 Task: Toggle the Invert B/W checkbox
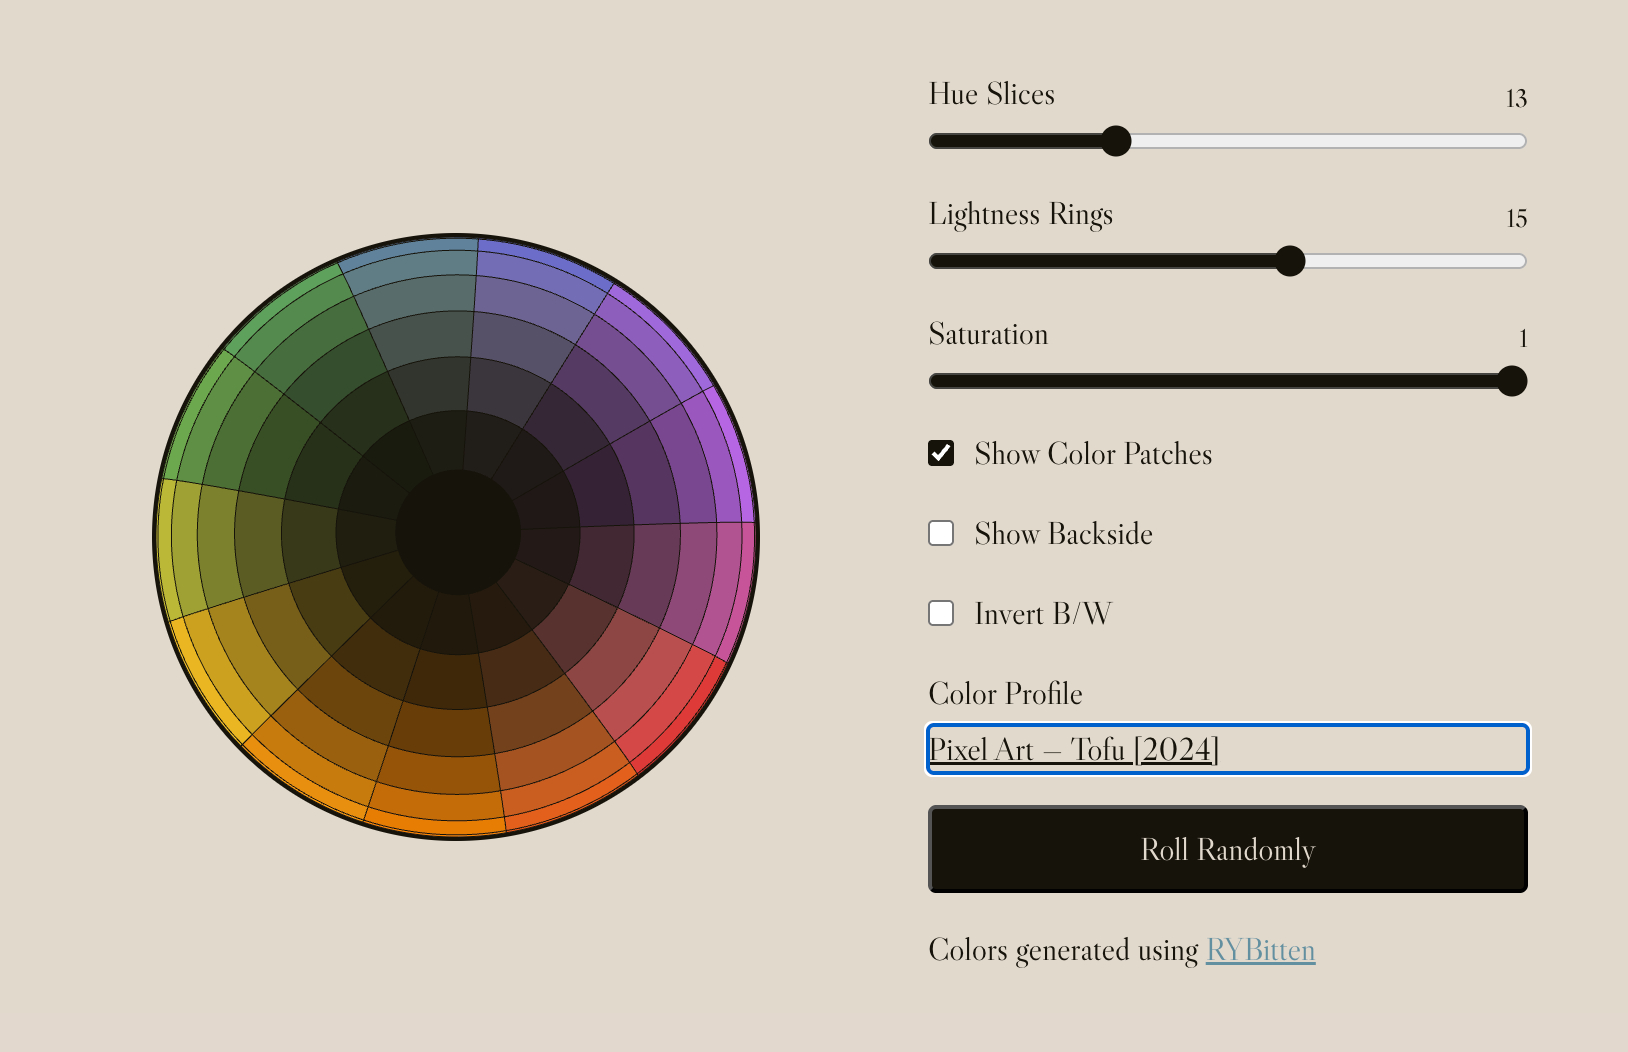(x=941, y=614)
